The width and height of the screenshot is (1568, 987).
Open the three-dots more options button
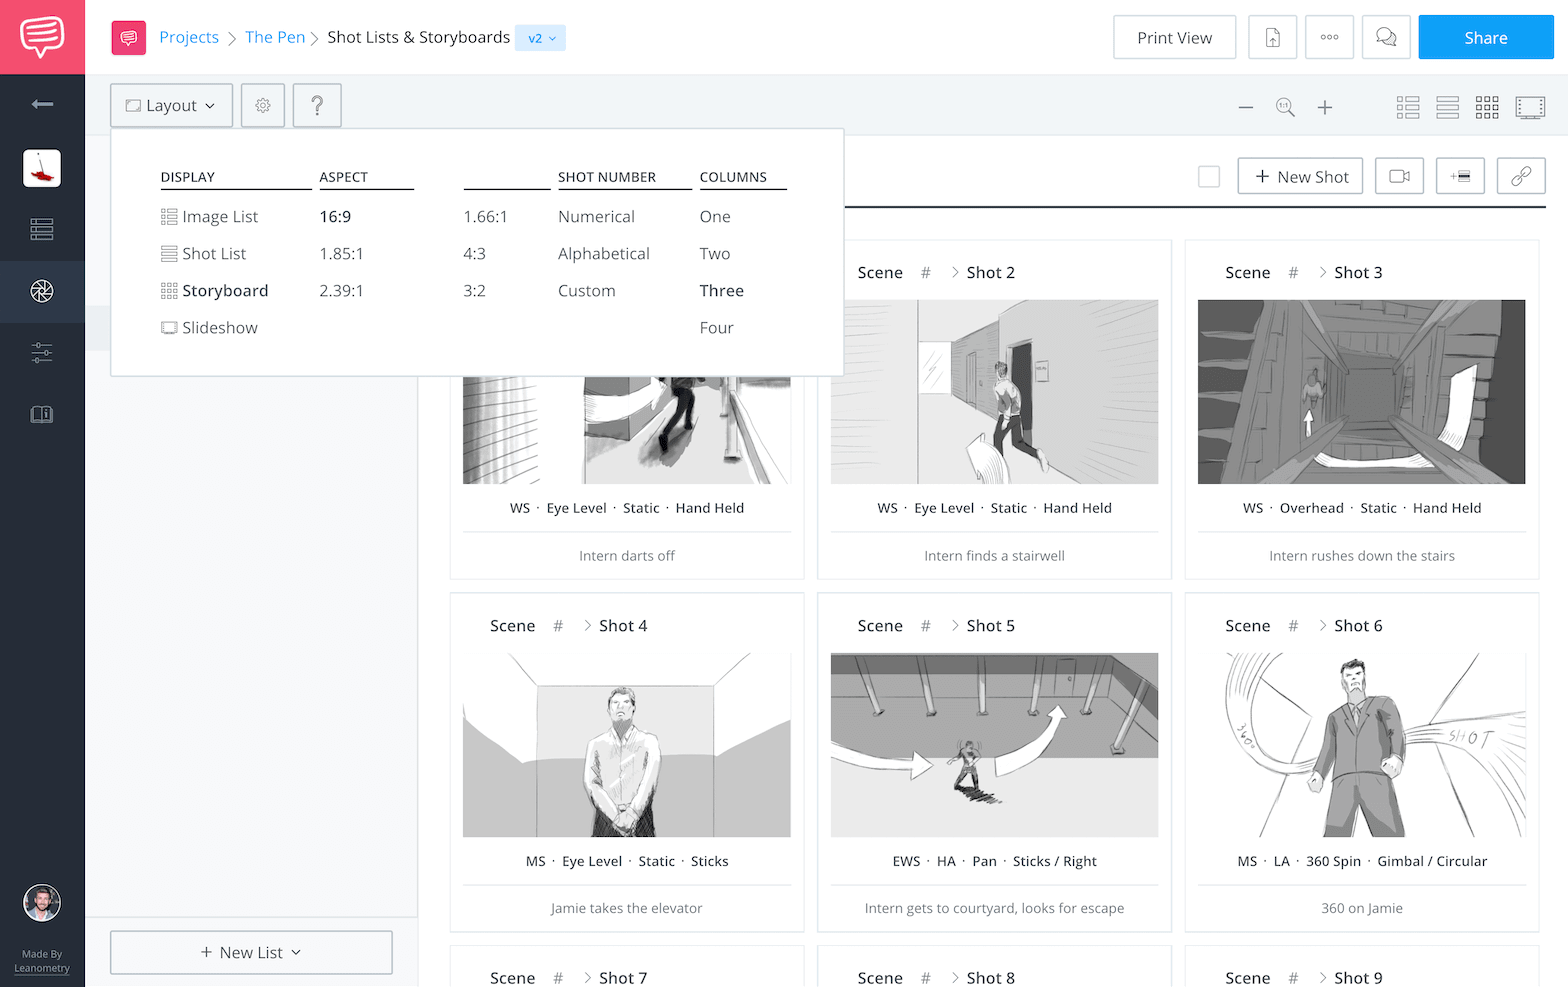coord(1329,38)
